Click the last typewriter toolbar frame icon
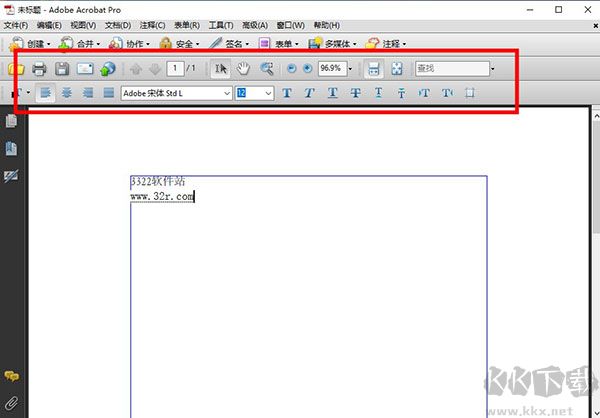This screenshot has width=600, height=418. coord(470,93)
